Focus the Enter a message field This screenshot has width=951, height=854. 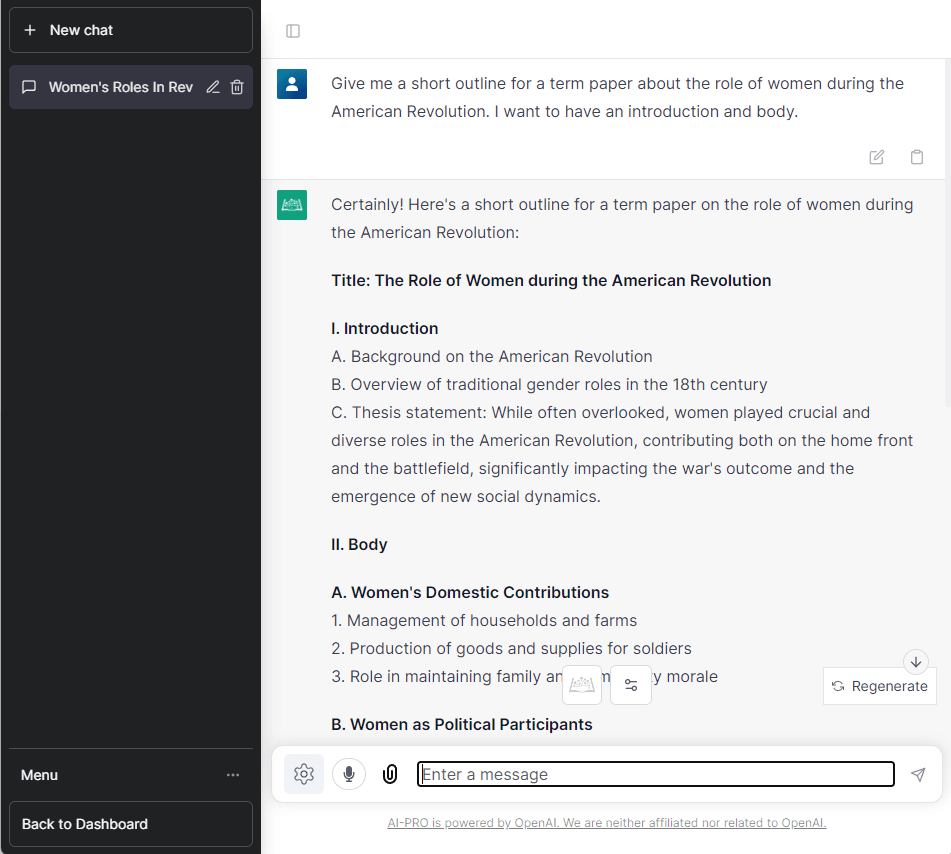tap(655, 774)
